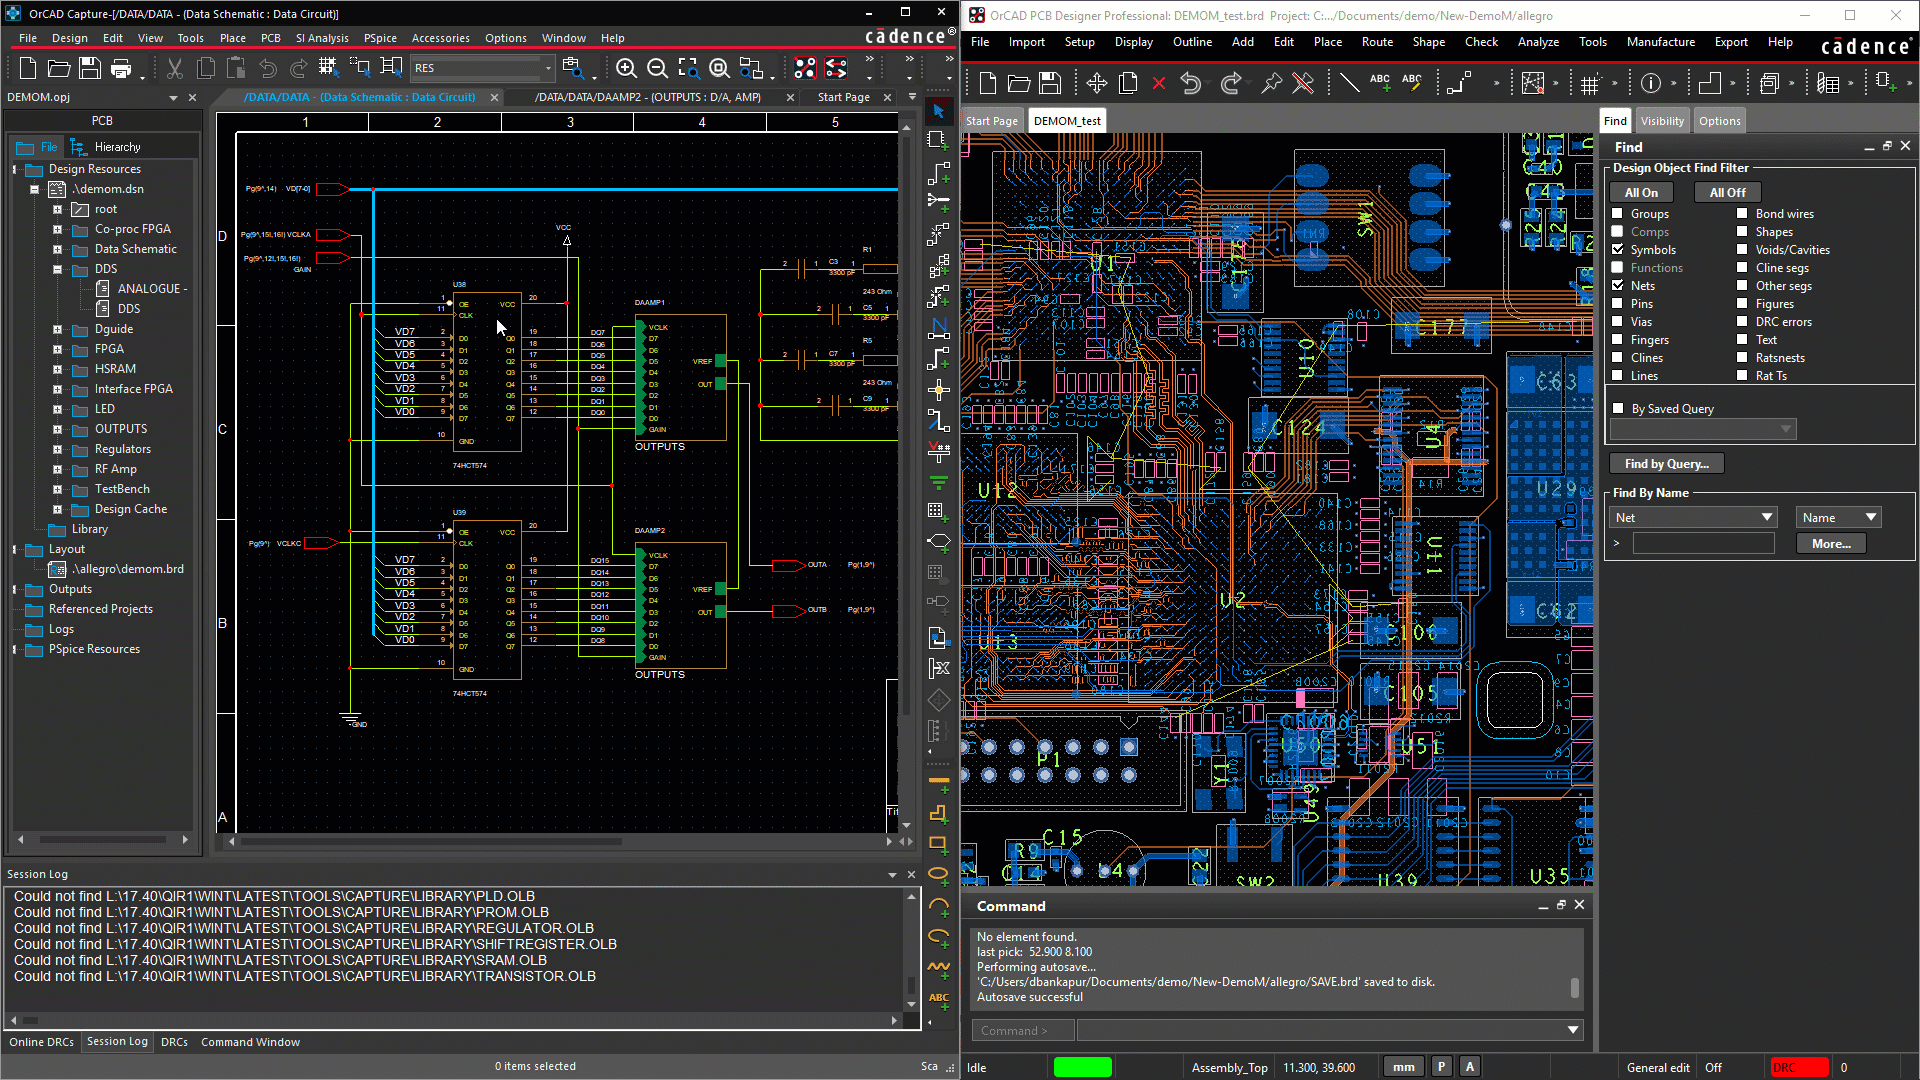Open the RES part selector dropdown in Capture
Screen dimensions: 1920x1080
coord(548,68)
